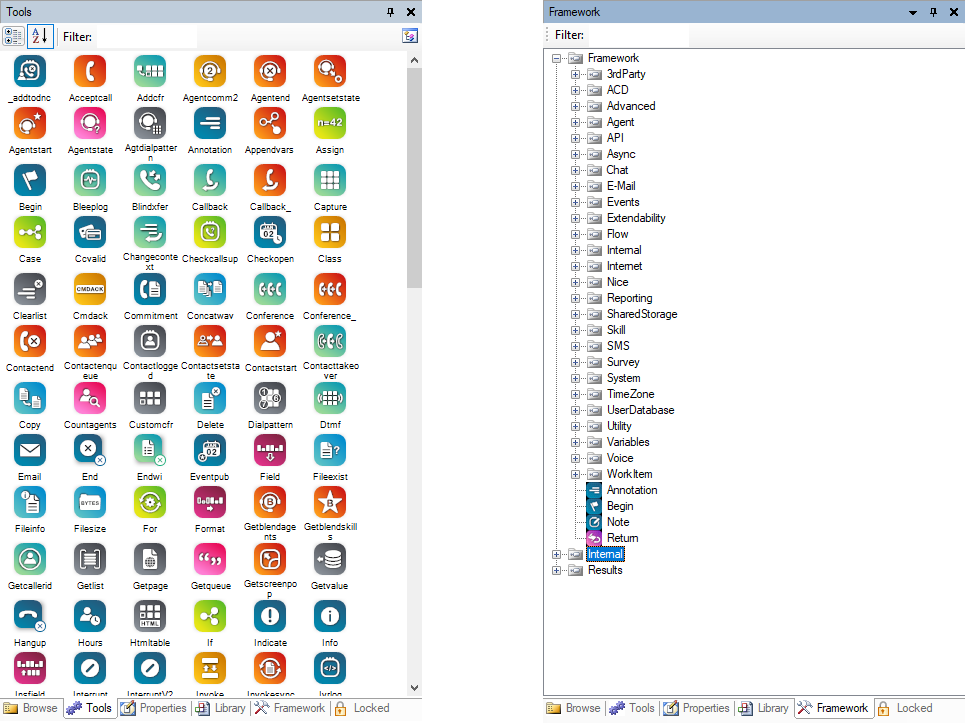Switch to the Properties tab in left panel
966x724 pixels.
(153, 708)
